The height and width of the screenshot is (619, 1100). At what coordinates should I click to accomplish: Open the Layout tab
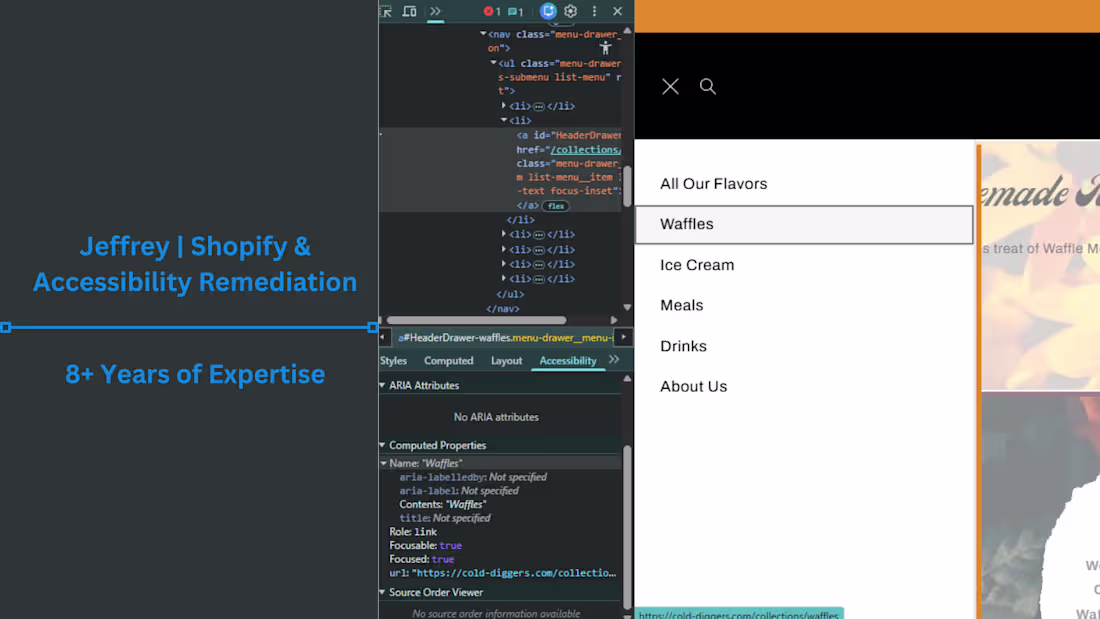click(506, 360)
